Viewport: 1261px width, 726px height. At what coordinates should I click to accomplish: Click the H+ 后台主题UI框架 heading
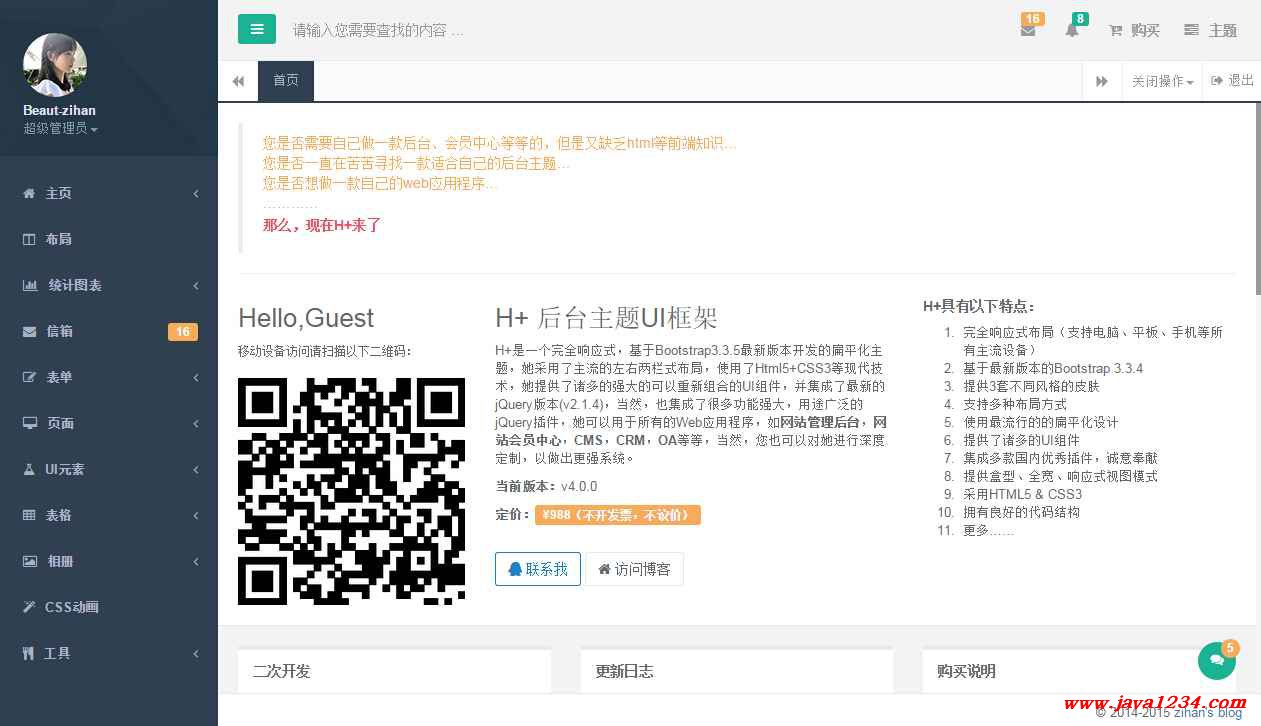606,318
